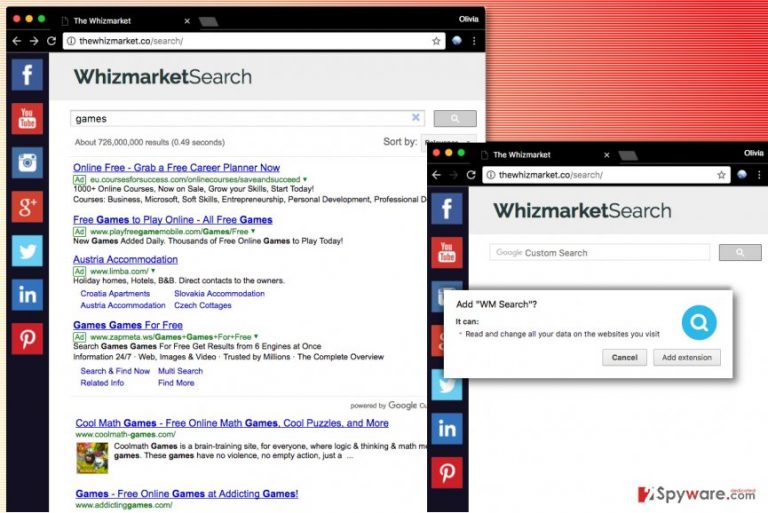Open Search & Find Now sublink
The width and height of the screenshot is (768, 513).
(x=115, y=371)
